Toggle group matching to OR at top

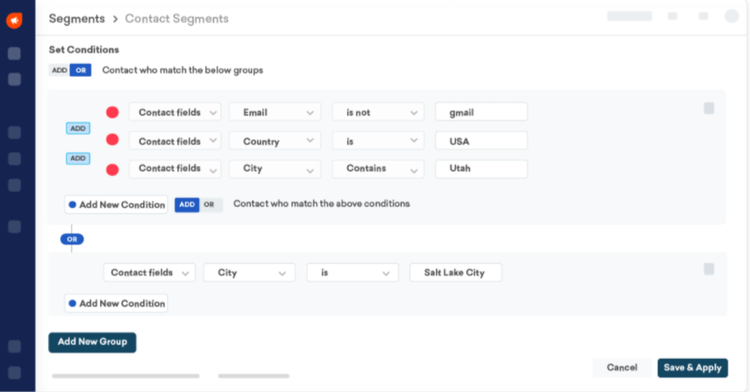[80, 70]
